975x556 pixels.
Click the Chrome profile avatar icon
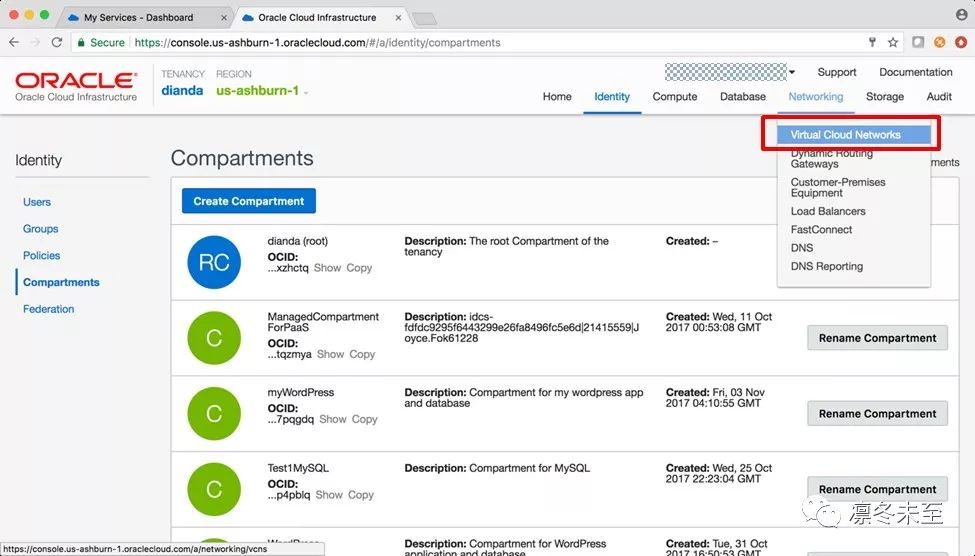pos(961,15)
